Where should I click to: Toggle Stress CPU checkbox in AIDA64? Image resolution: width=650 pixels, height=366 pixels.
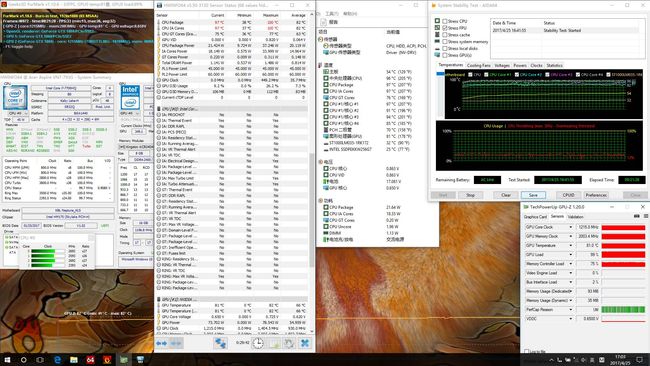[x=444, y=21]
